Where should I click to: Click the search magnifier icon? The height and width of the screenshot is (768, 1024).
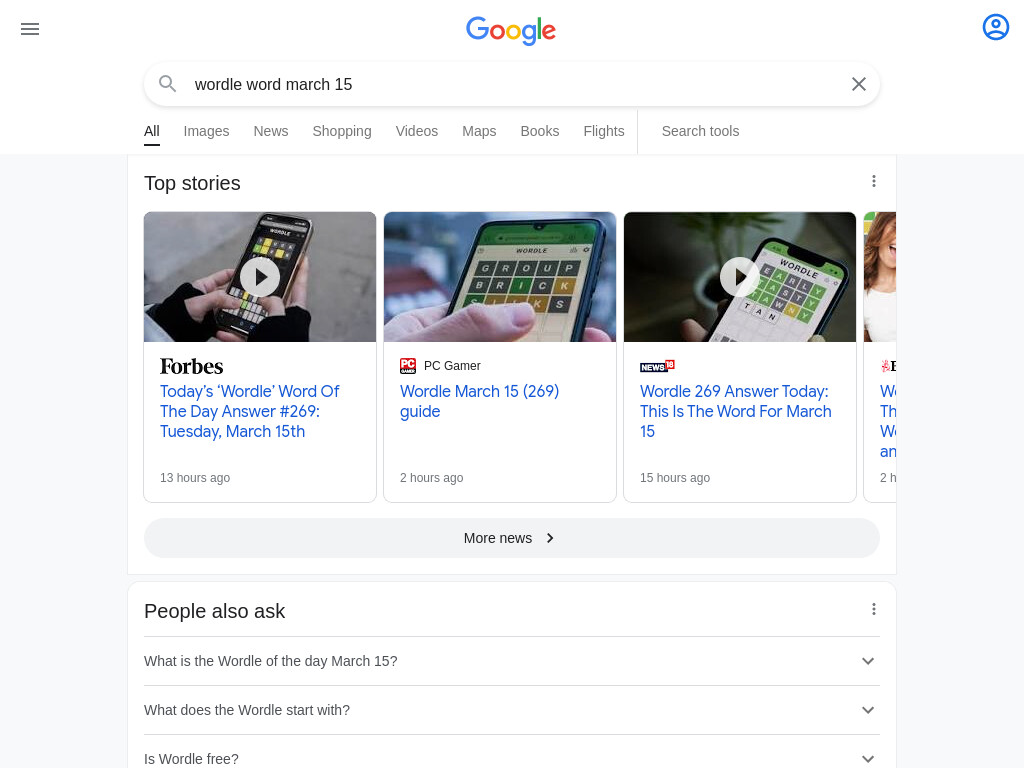coord(168,84)
